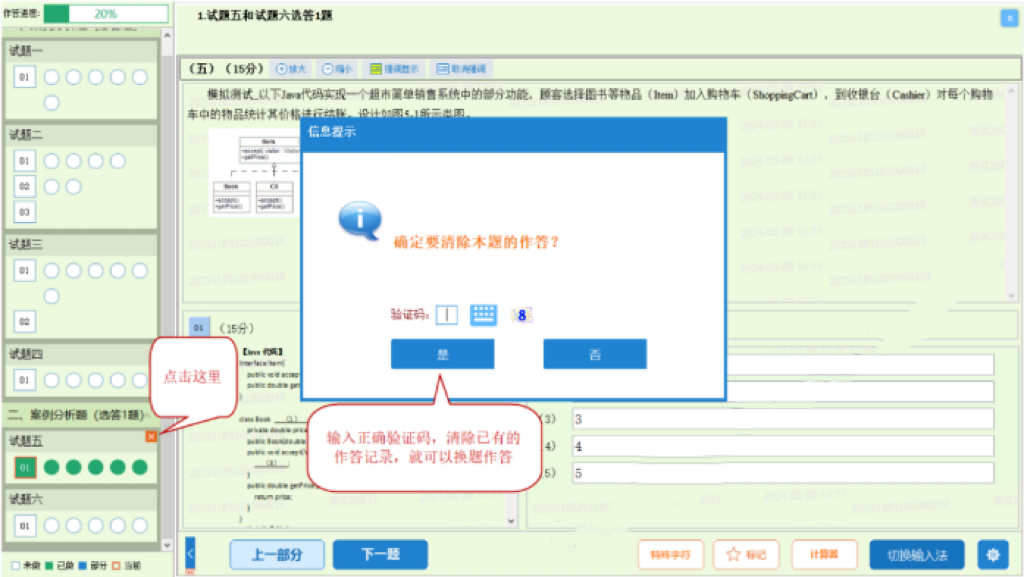This screenshot has width=1024, height=577.
Task: Cancel the dialog by clicking 否
Action: click(x=595, y=354)
